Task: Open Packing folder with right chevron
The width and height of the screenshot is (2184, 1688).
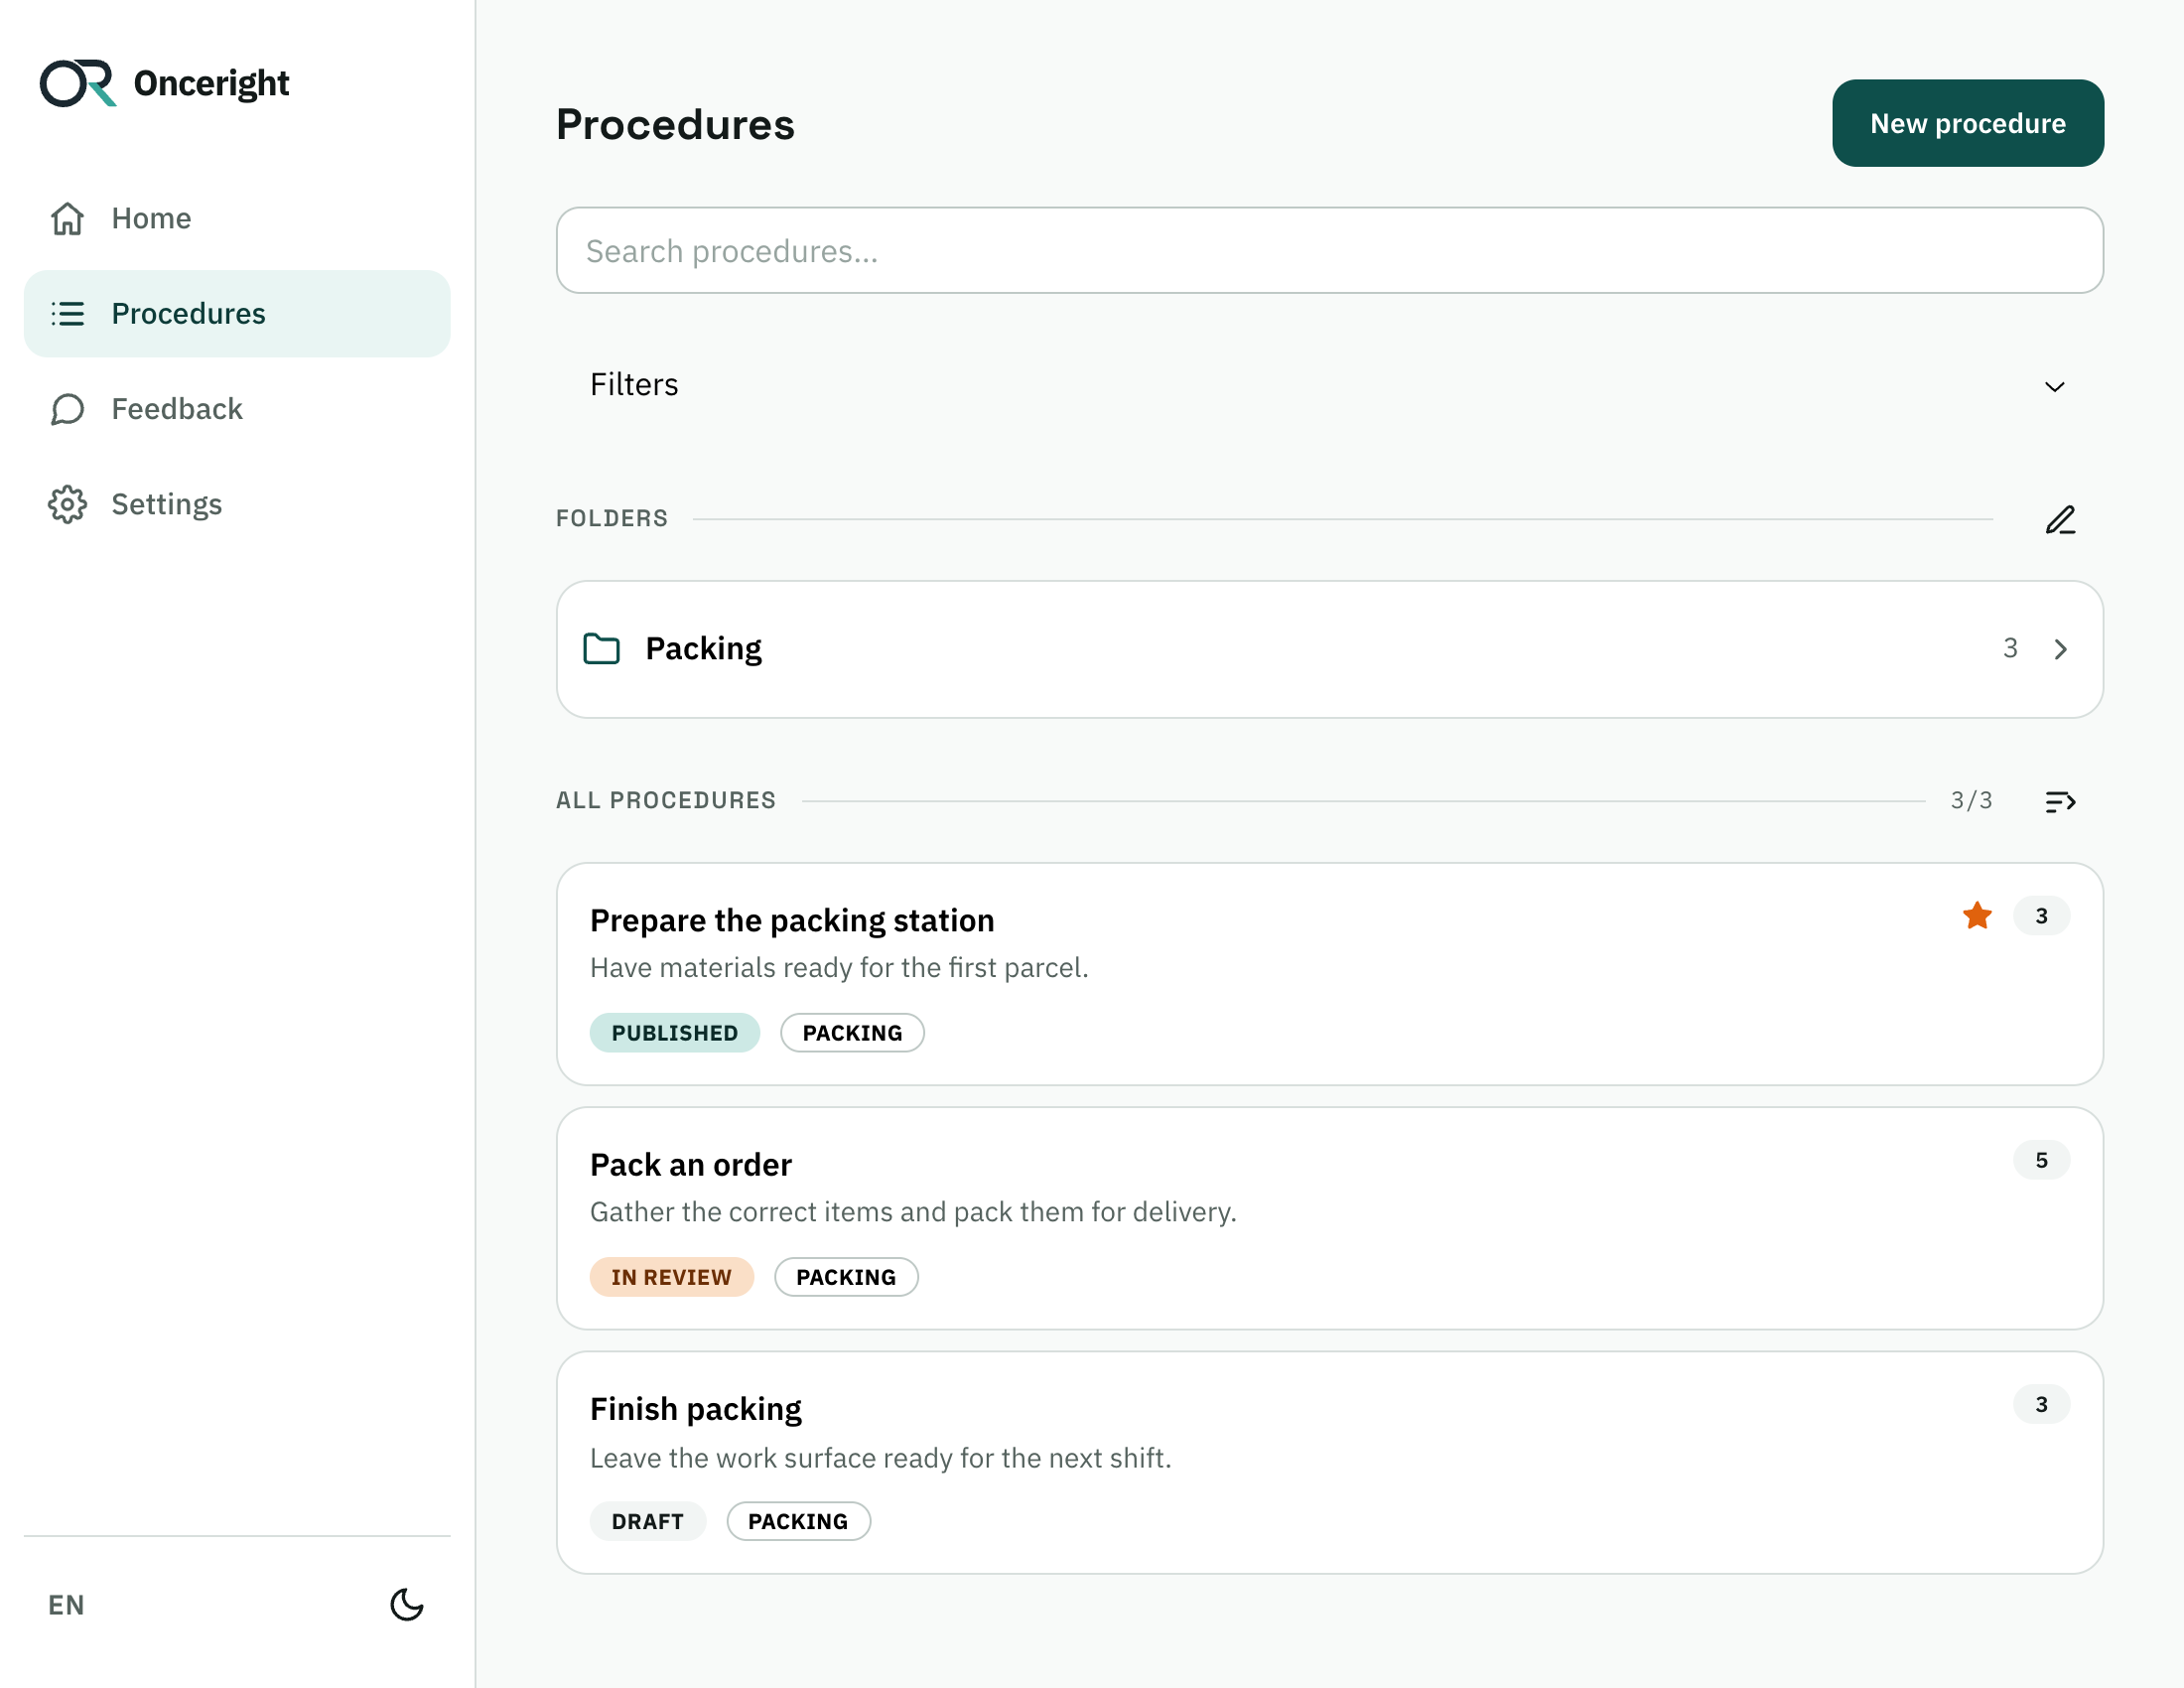Action: pyautogui.click(x=2060, y=649)
